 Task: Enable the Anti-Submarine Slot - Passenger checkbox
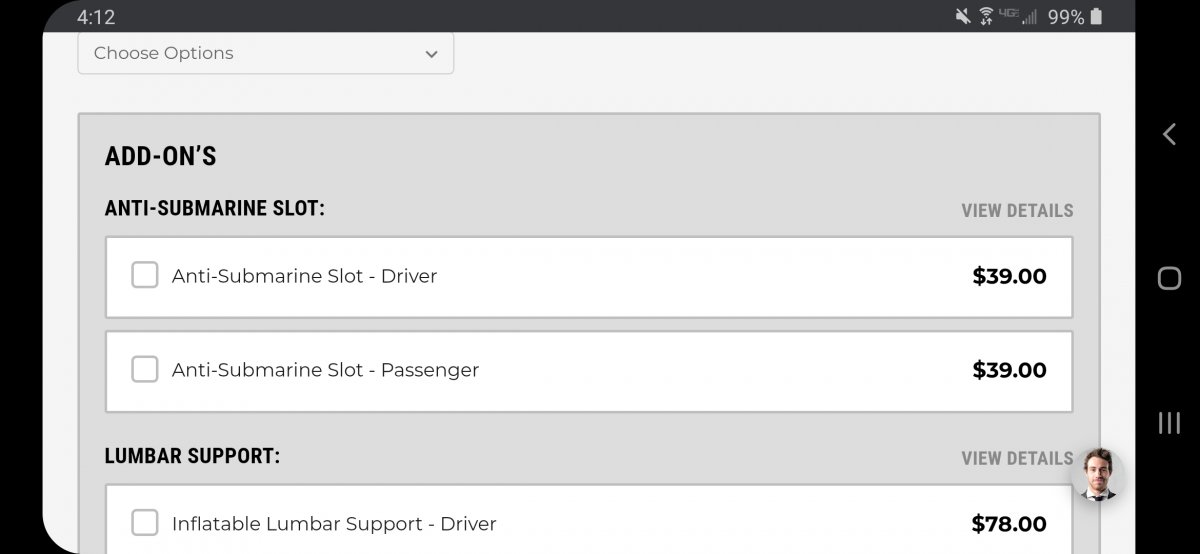(145, 369)
